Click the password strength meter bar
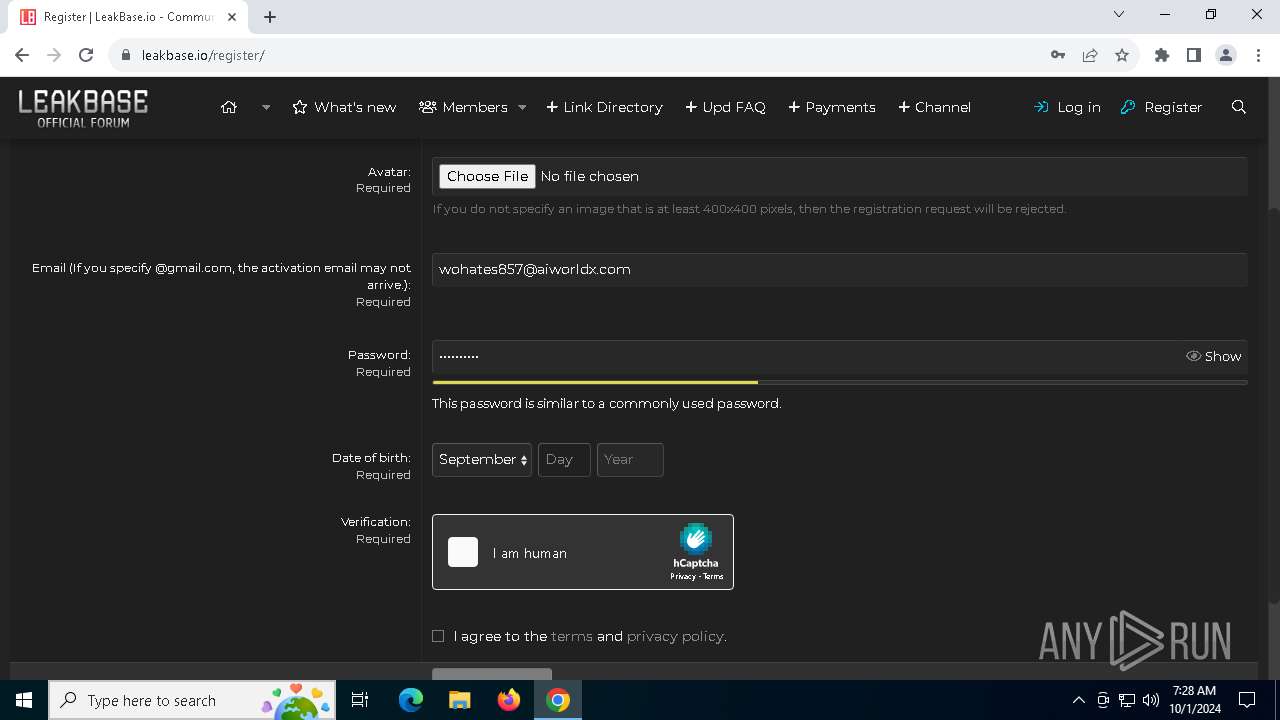 [x=839, y=382]
